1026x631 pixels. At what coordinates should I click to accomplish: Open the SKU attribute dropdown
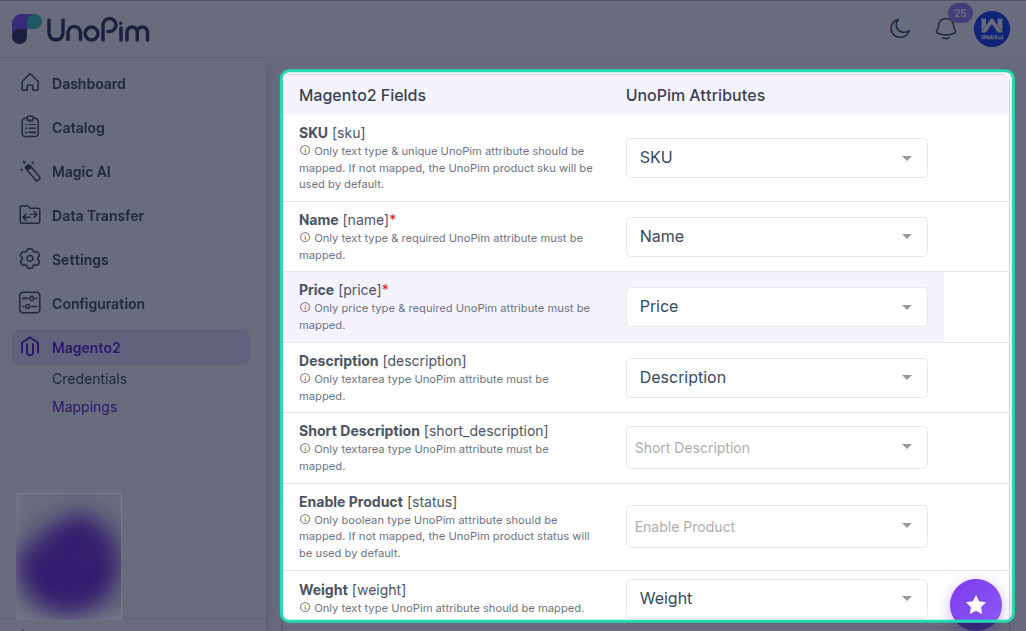(x=777, y=158)
